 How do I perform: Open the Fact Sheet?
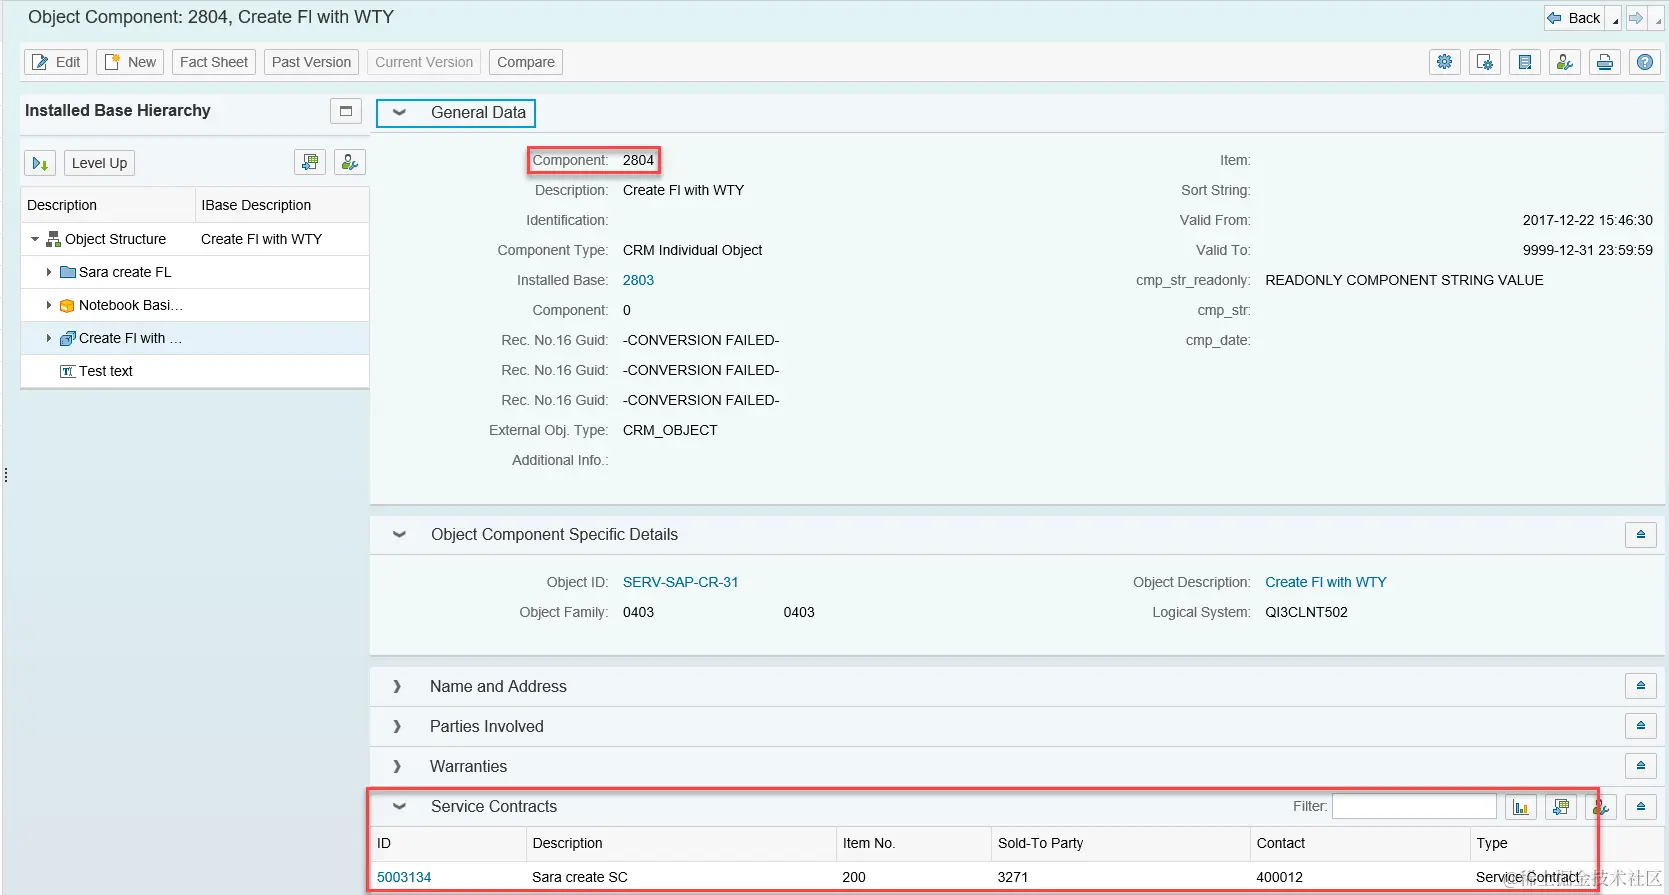214,62
